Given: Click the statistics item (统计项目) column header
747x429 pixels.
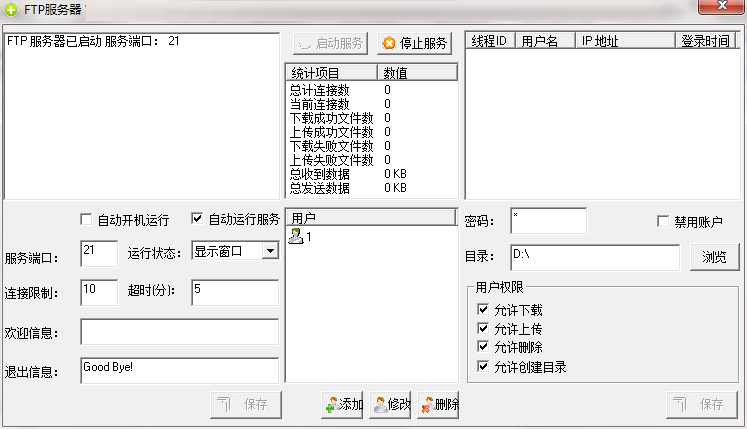Looking at the screenshot, I should point(331,72).
